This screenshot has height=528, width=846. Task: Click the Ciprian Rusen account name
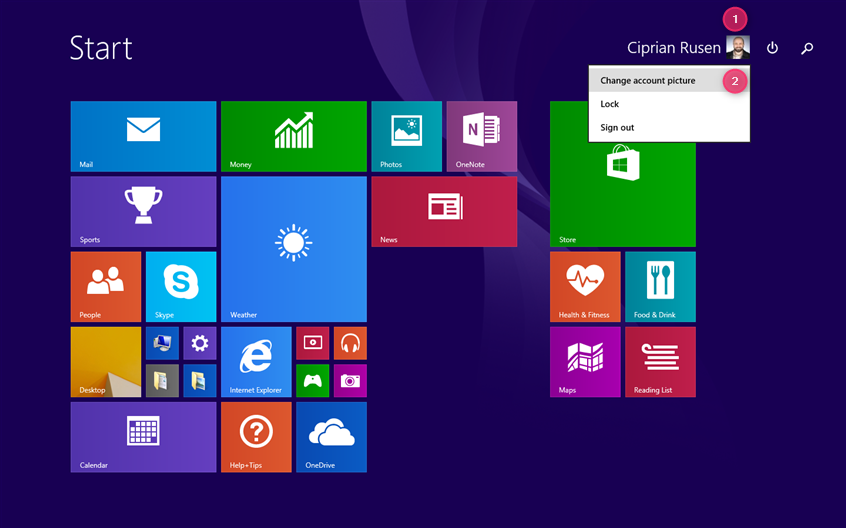[x=674, y=48]
